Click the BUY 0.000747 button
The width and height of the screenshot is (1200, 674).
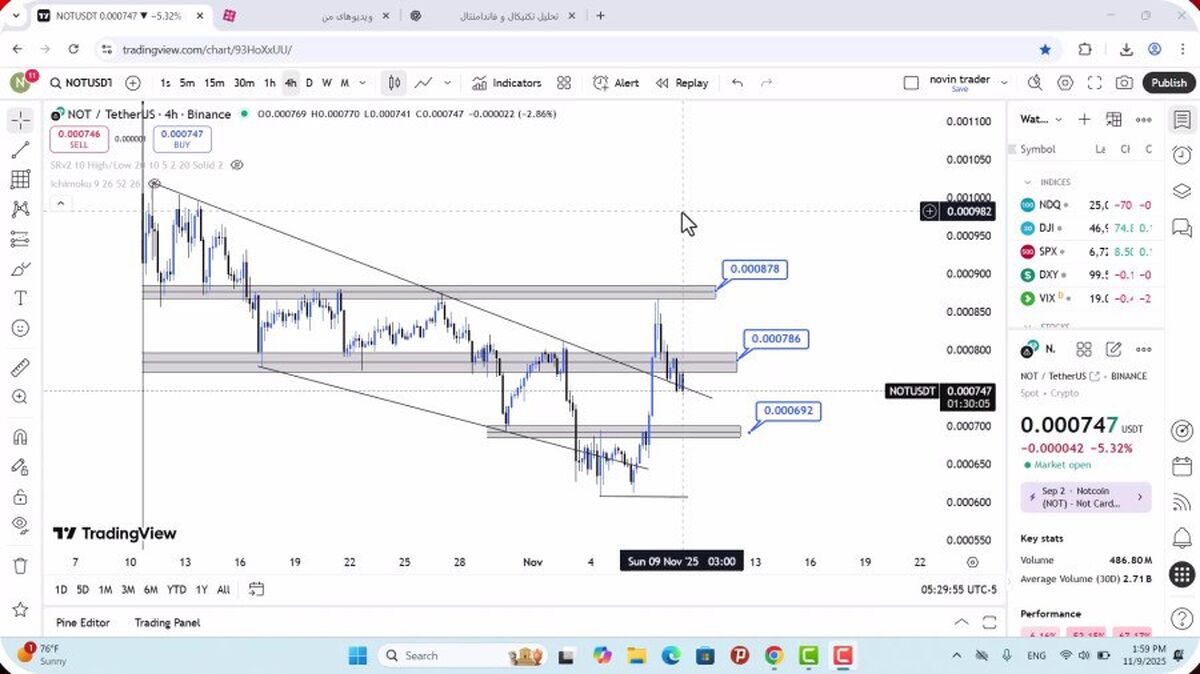tap(182, 139)
